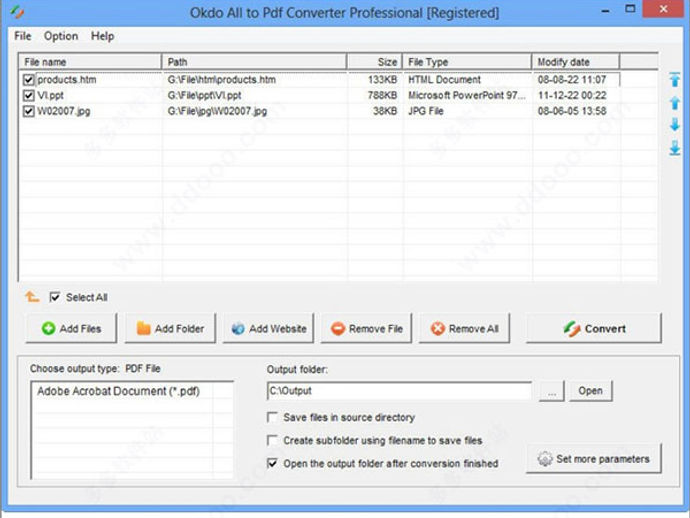Disable Open the output folder after conversion

(x=272, y=463)
